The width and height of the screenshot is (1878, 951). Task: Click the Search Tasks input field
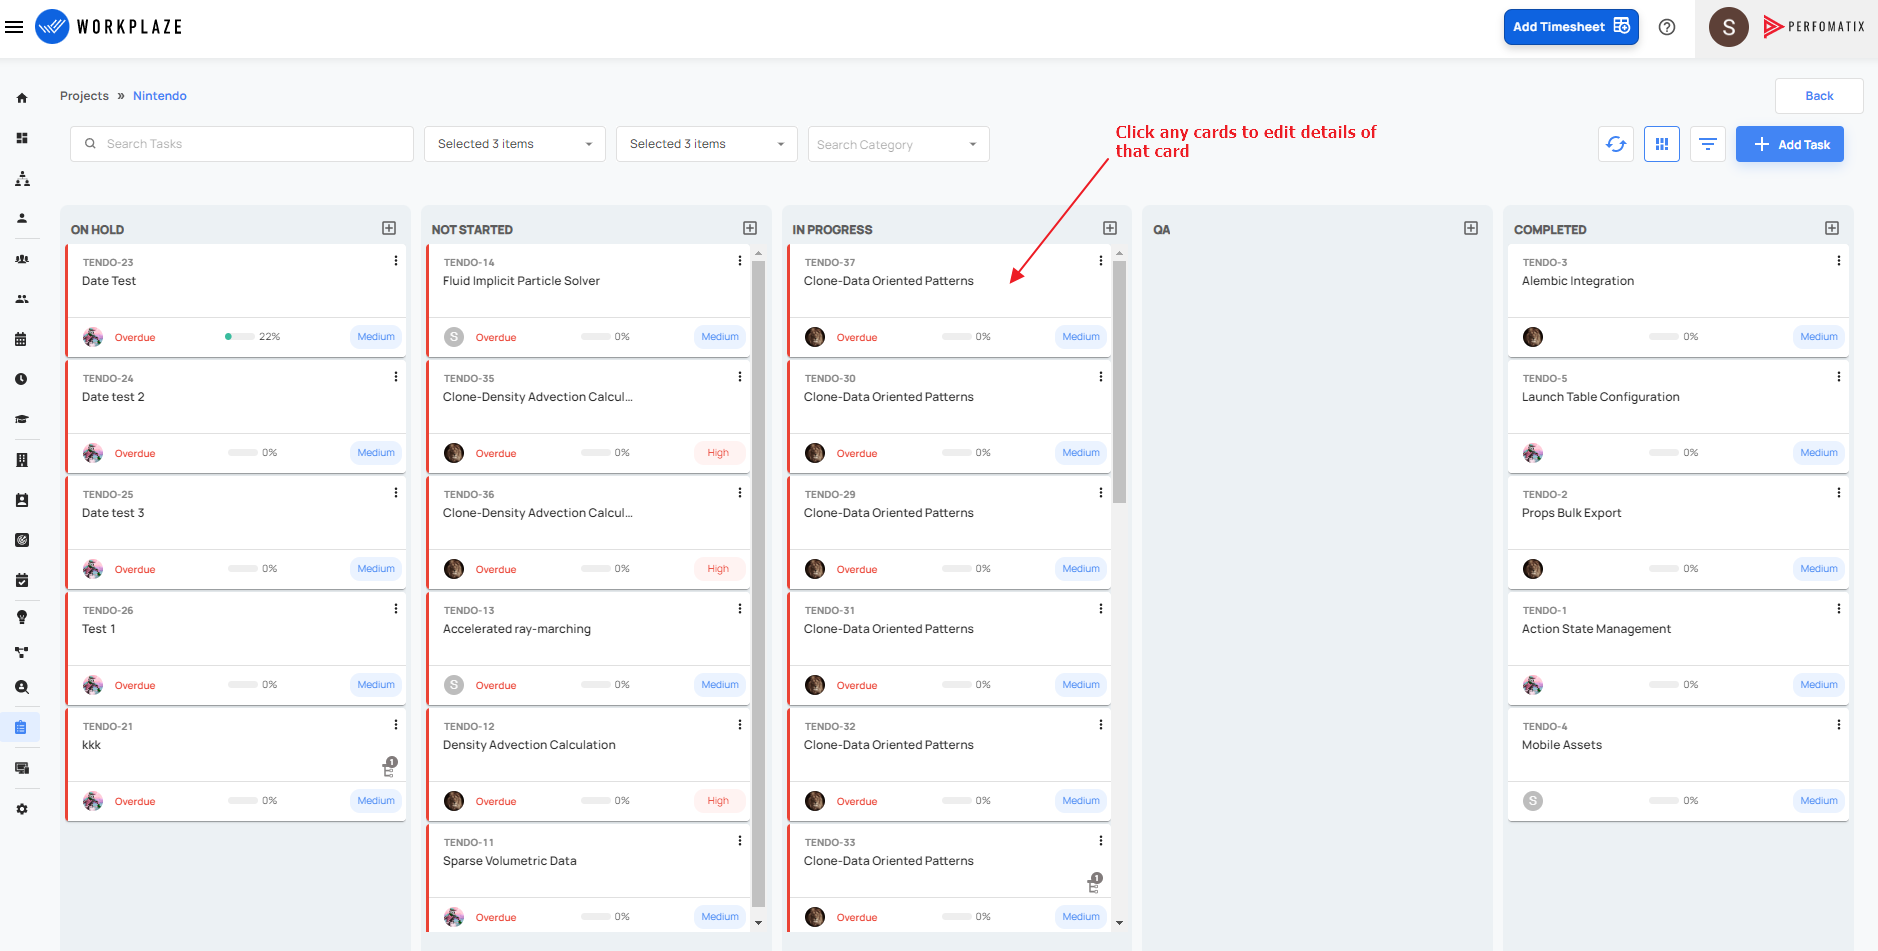pyautogui.click(x=242, y=144)
